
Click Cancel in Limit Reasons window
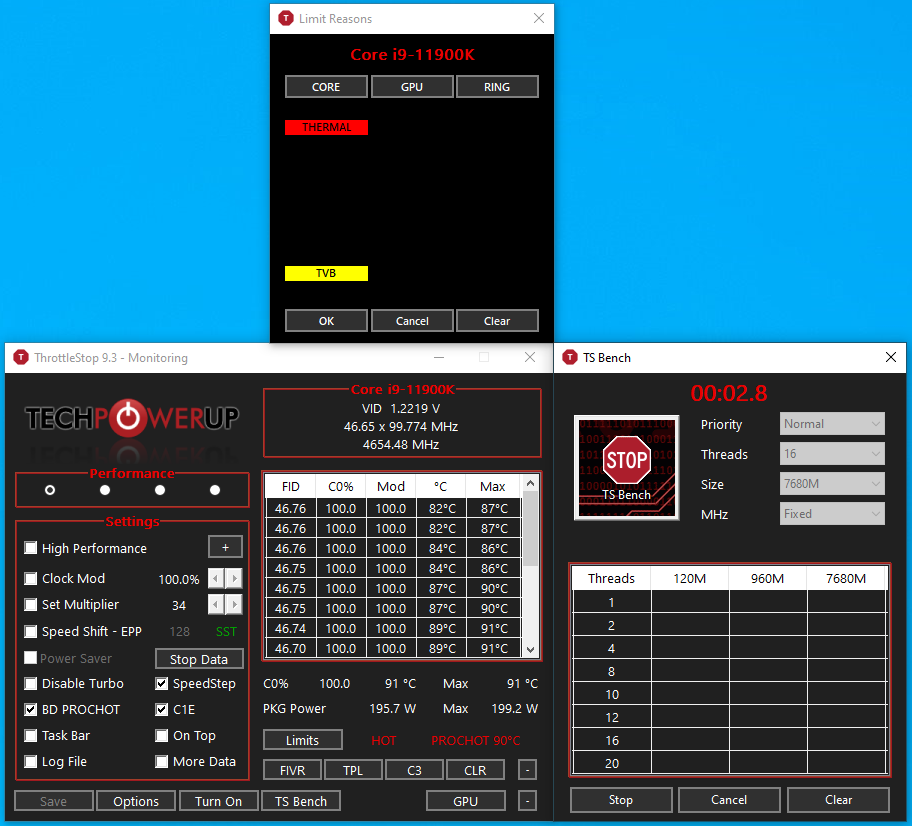point(412,321)
